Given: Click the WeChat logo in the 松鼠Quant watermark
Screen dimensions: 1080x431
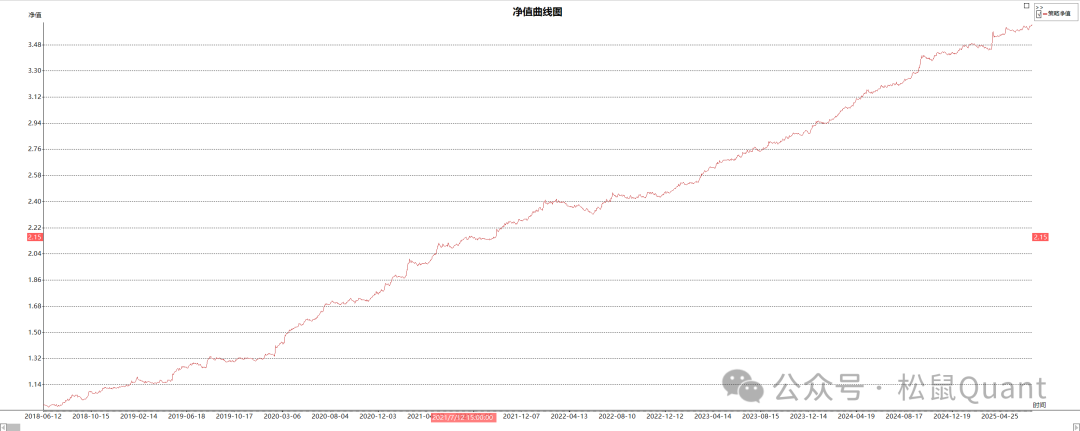Looking at the screenshot, I should (x=742, y=386).
